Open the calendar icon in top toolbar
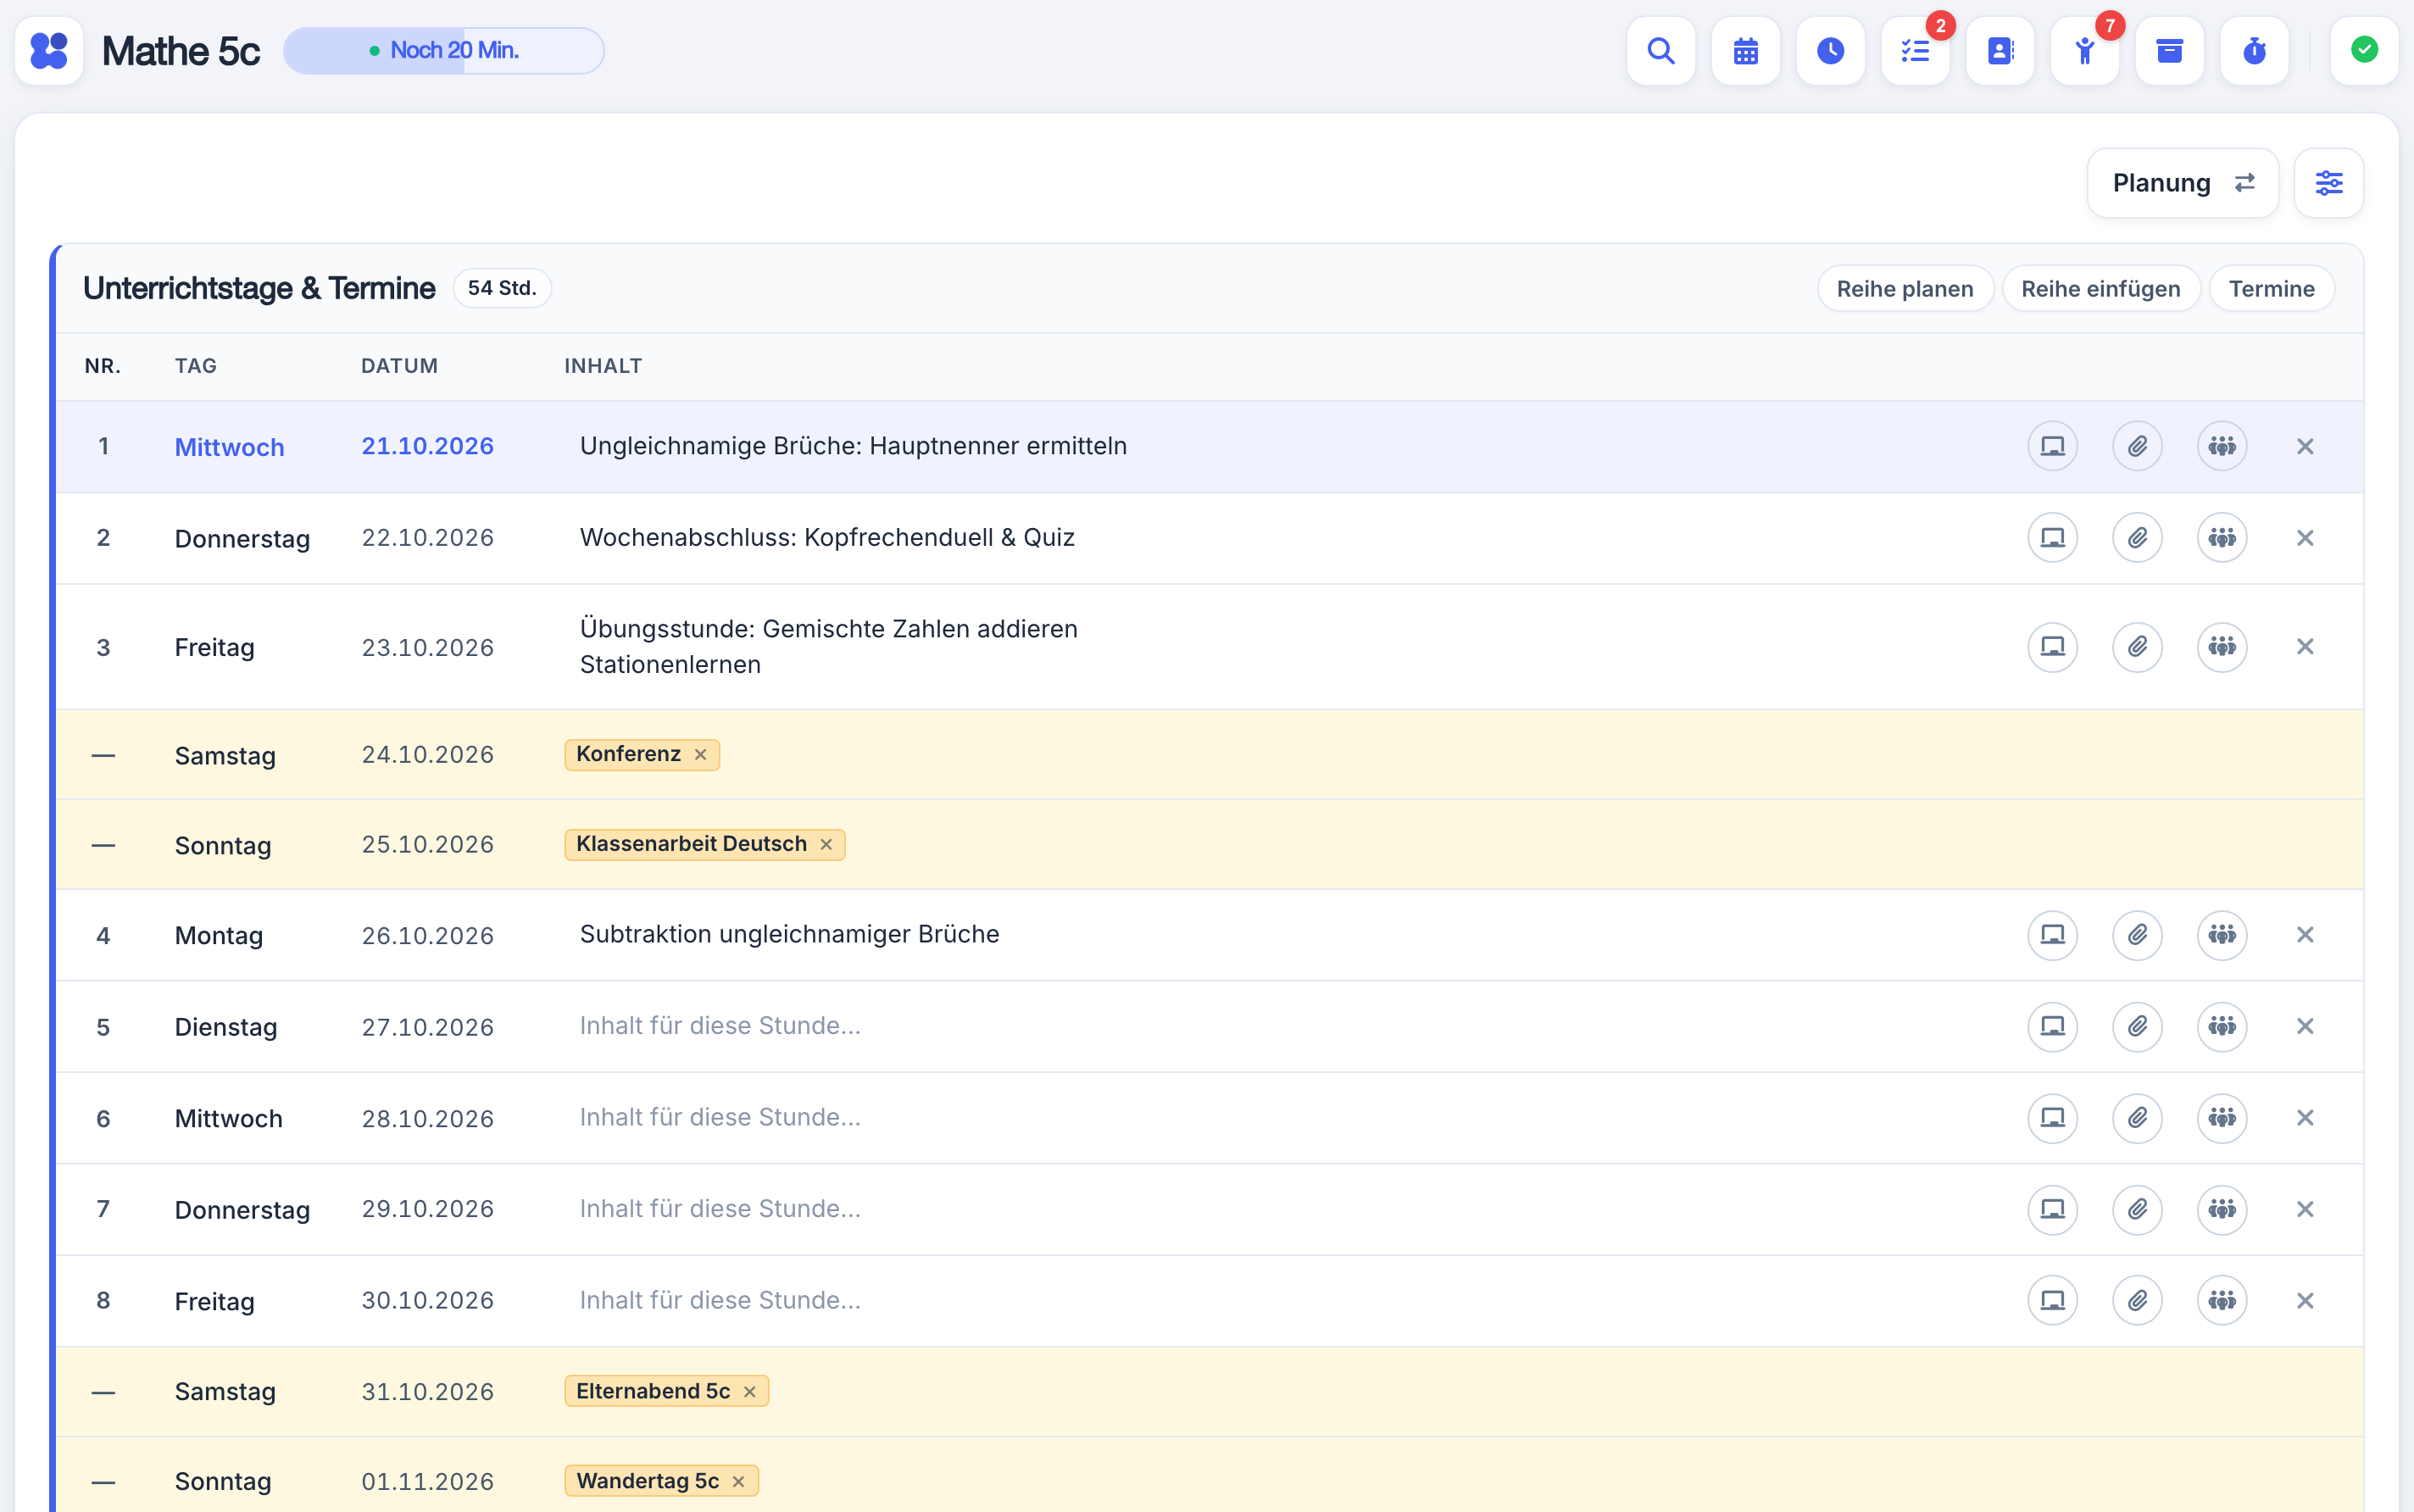The width and height of the screenshot is (2414, 1512). [1745, 51]
